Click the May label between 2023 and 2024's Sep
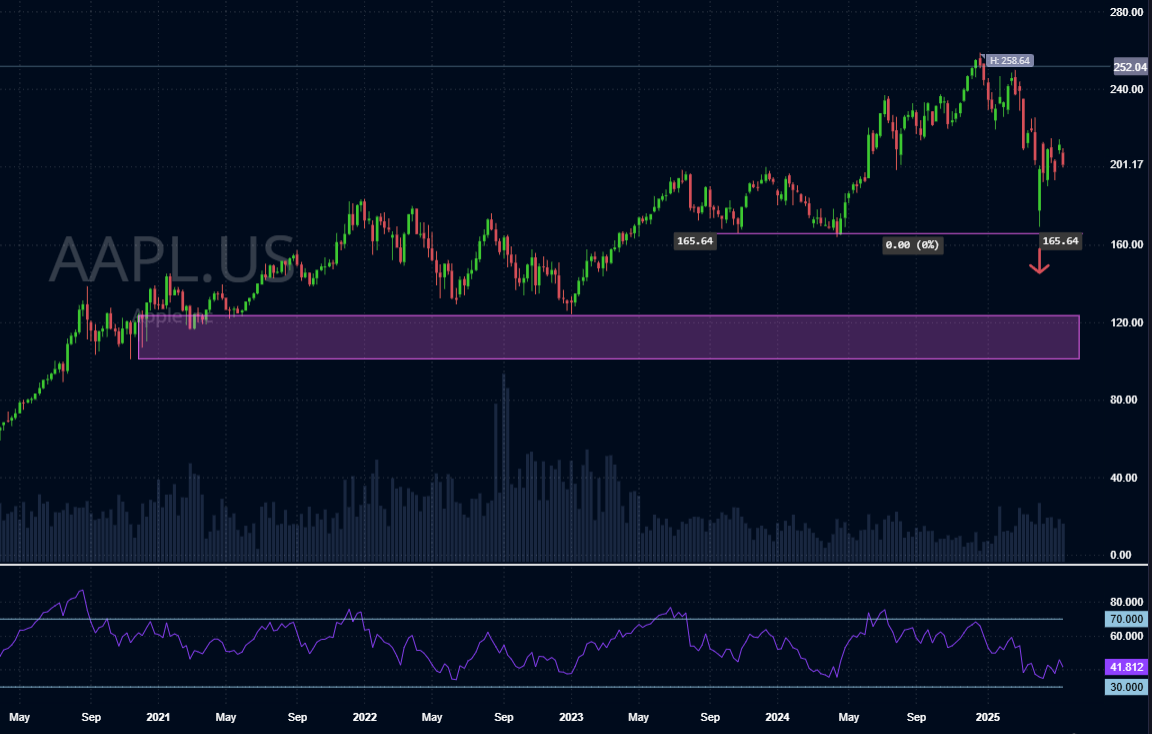 tap(638, 717)
